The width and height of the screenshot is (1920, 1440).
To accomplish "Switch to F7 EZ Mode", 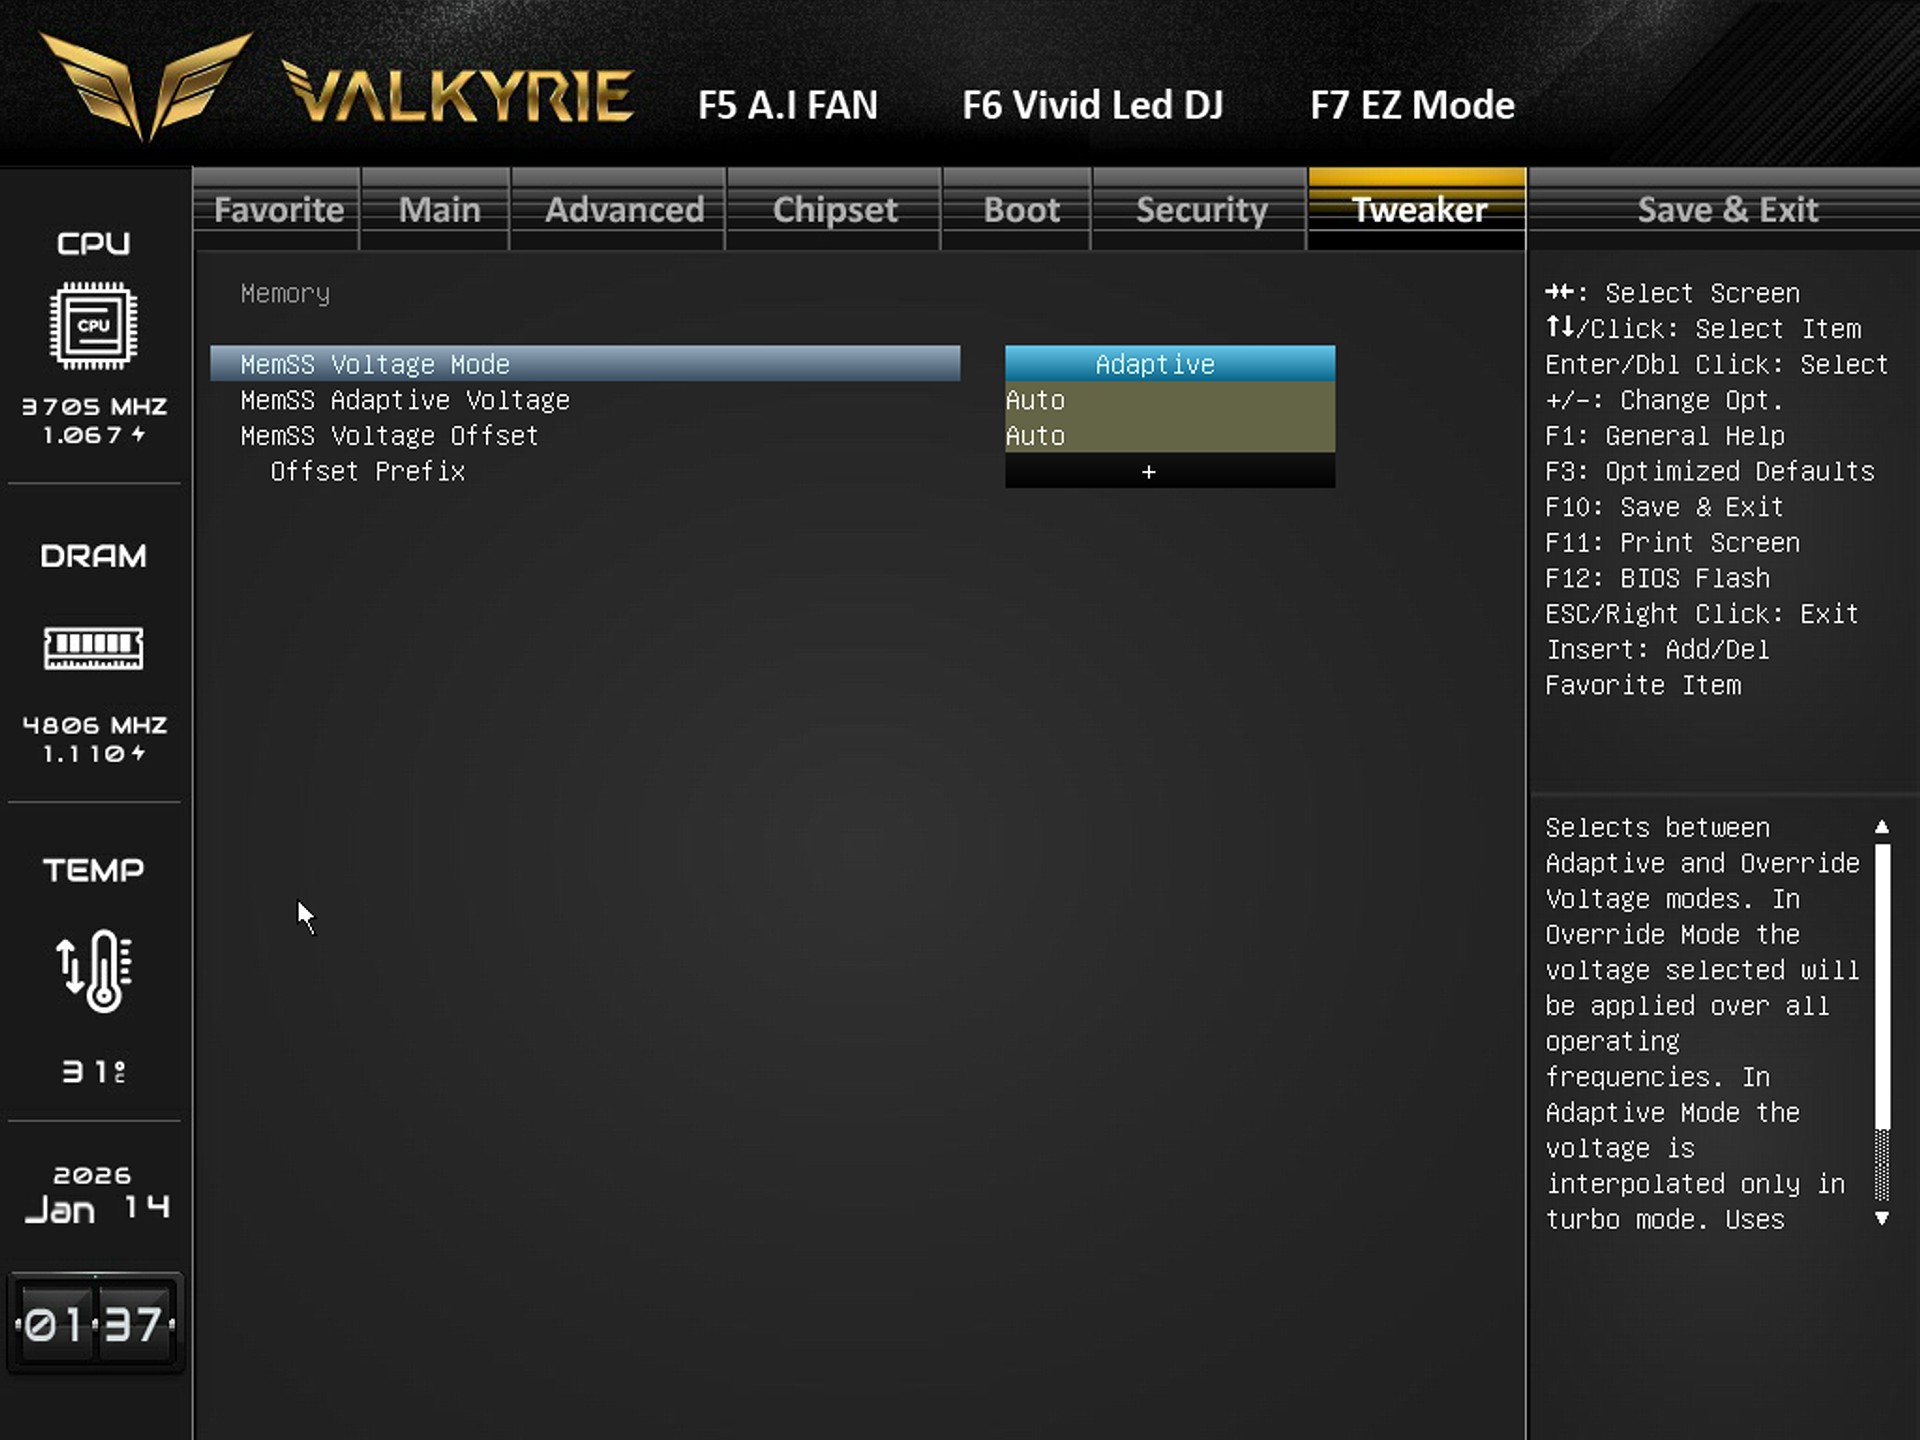I will tap(1411, 105).
